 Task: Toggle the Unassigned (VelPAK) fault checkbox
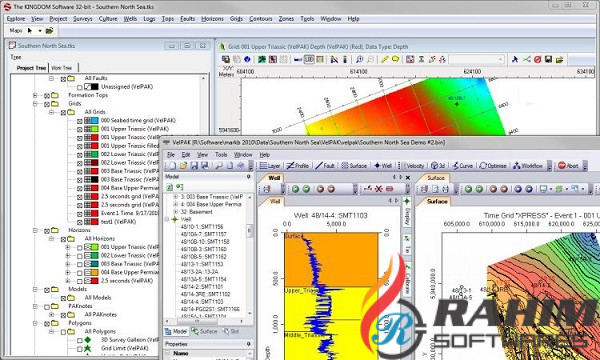coord(80,87)
